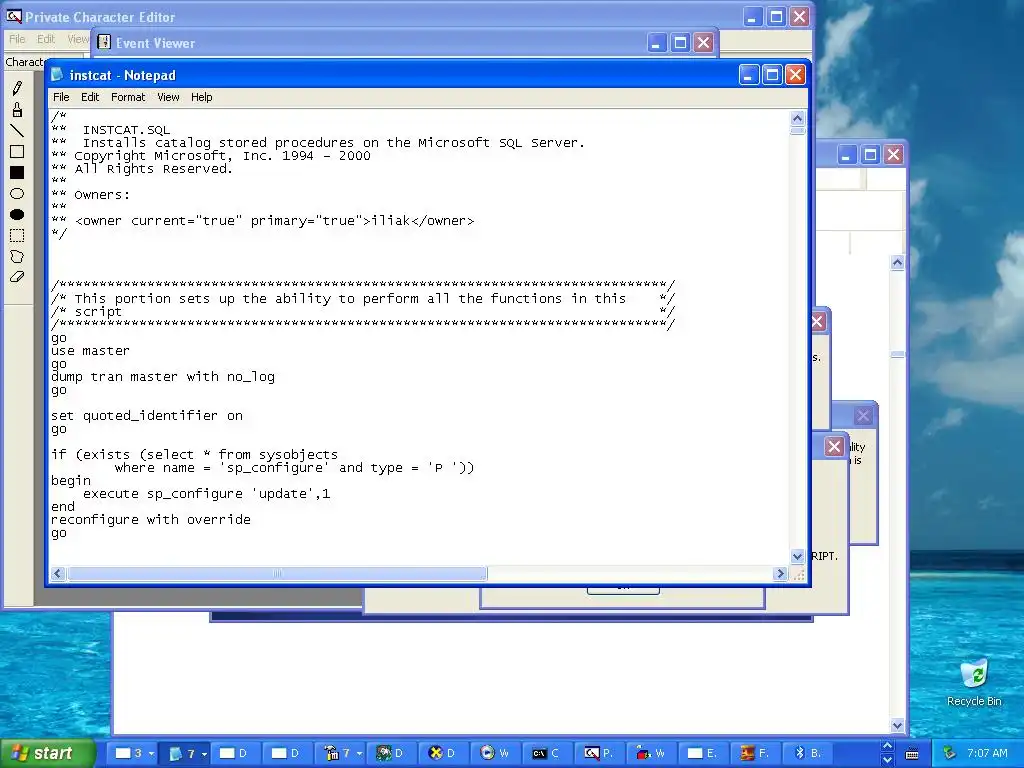Click the first 'D' taskbar button
Viewport: 1024px width, 768px height.
(x=236, y=753)
